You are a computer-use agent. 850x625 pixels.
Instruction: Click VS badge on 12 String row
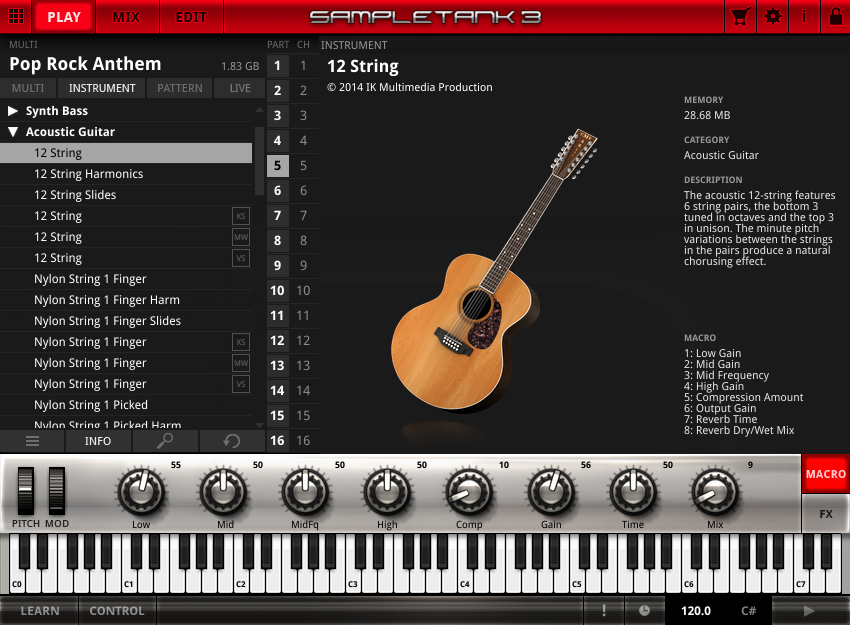tap(241, 258)
